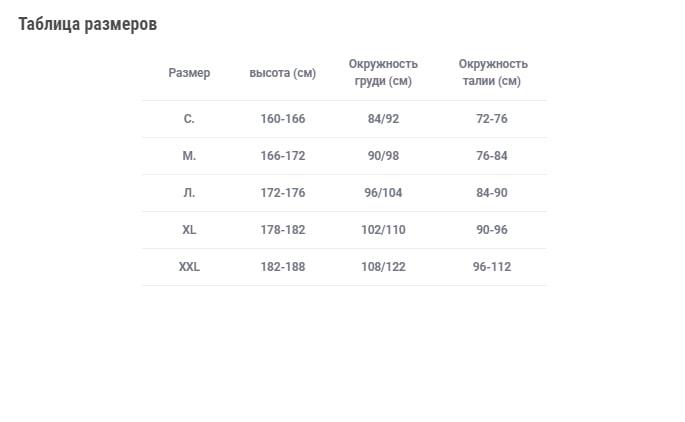Select the 166-172 height value
The height and width of the screenshot is (422, 685).
tap(283, 156)
